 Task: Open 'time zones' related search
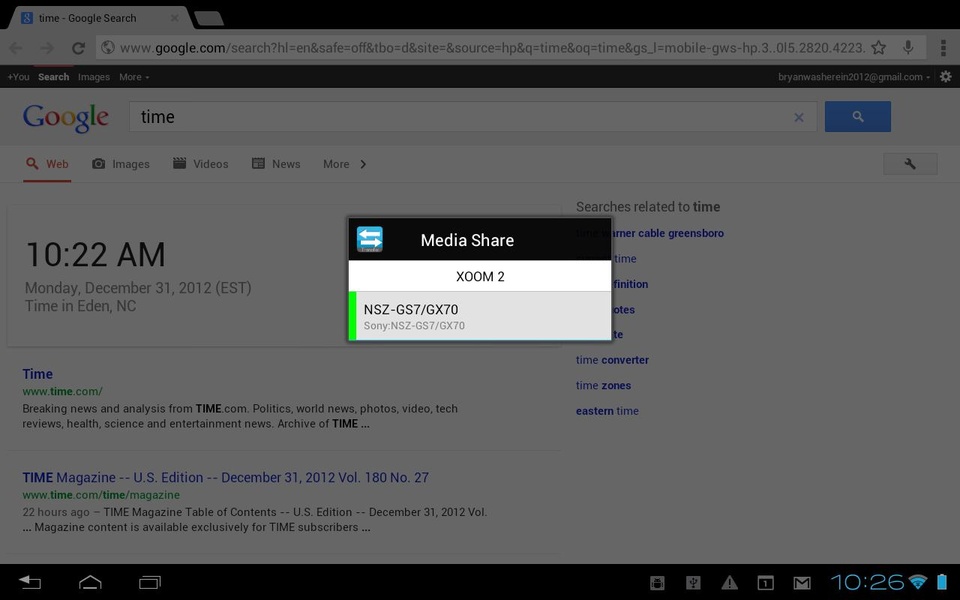click(603, 385)
